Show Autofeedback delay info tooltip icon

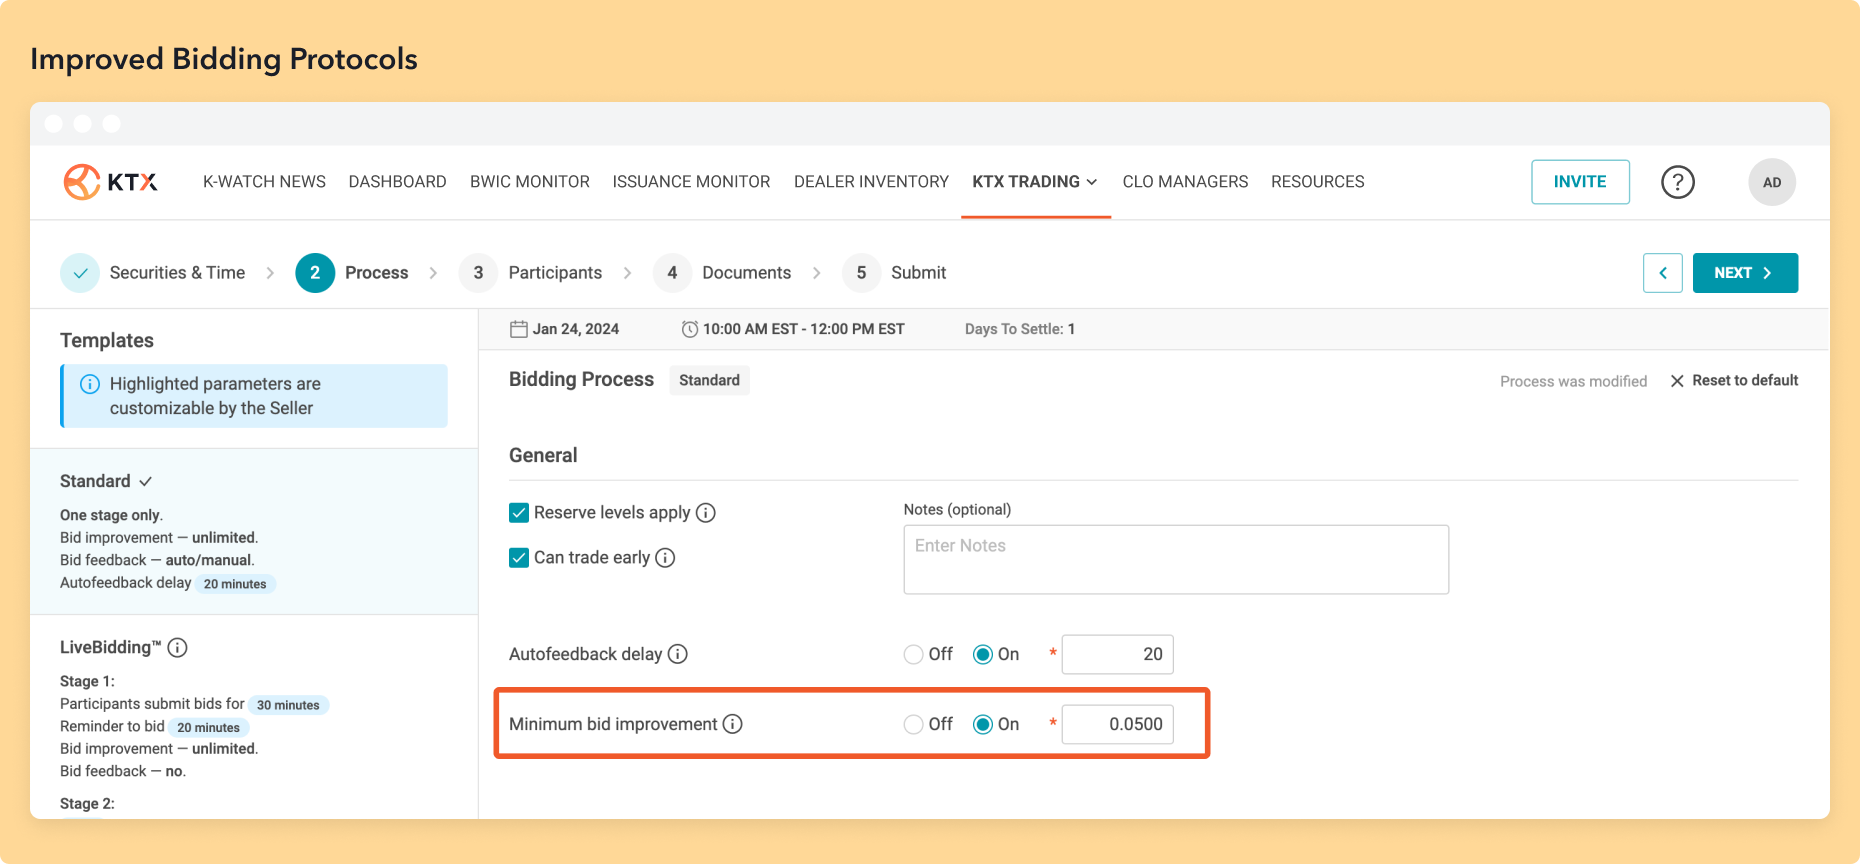[x=678, y=654]
